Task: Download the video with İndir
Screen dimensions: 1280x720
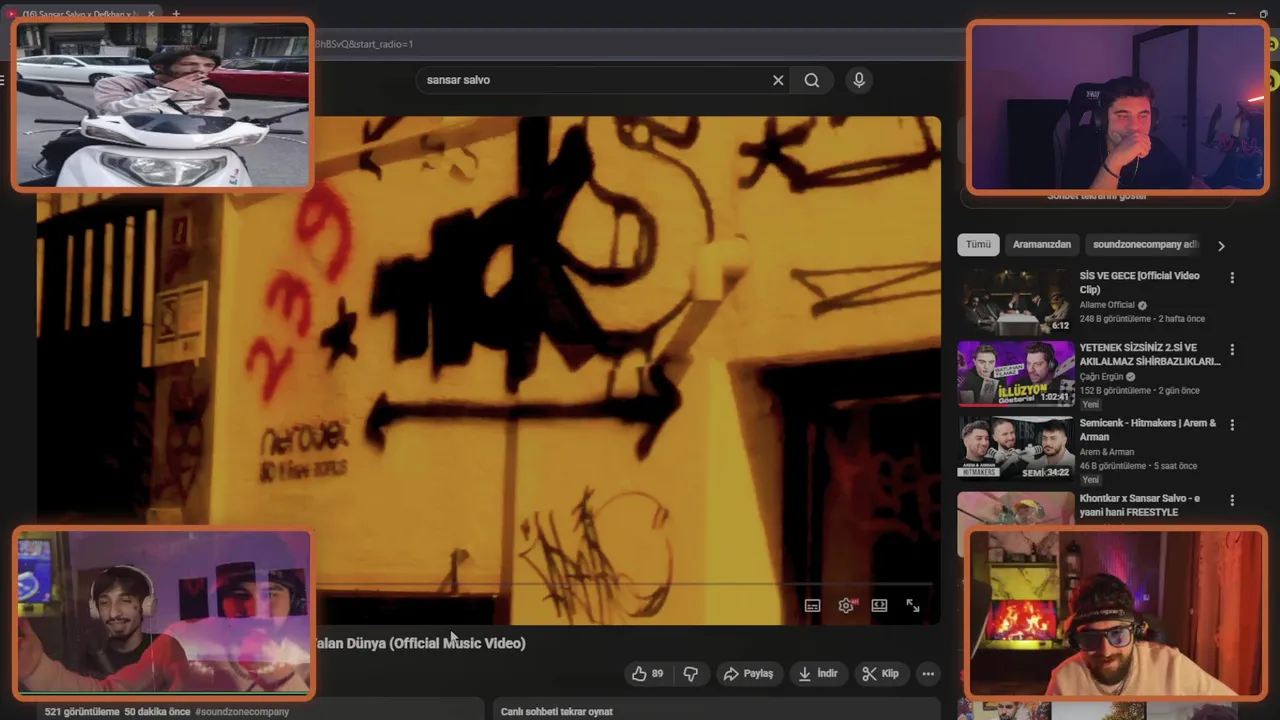Action: click(x=817, y=674)
